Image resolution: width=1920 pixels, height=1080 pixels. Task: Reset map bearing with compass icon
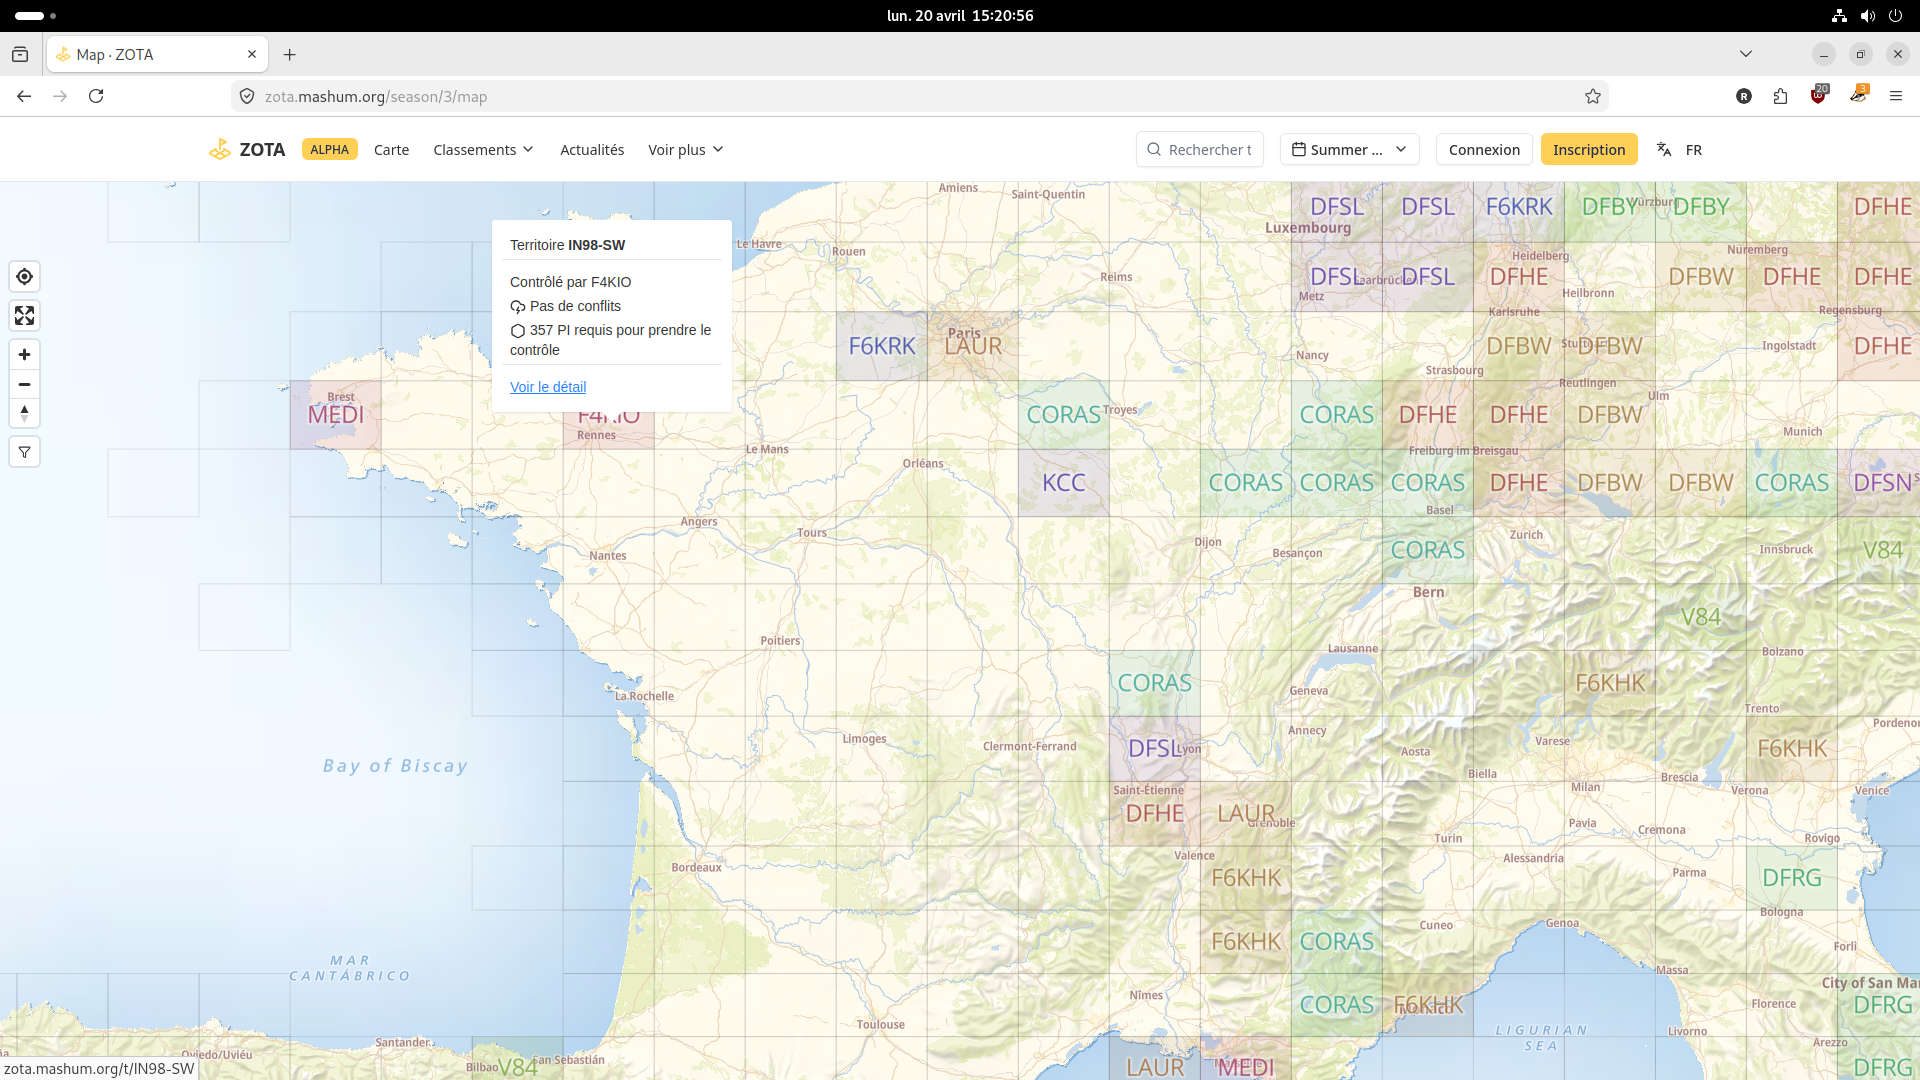(24, 413)
